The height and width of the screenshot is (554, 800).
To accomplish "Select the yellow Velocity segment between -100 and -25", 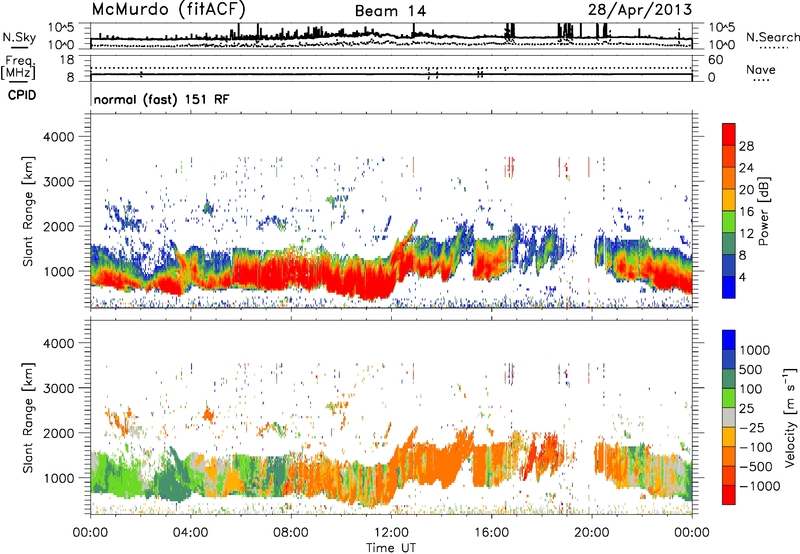I will tap(729, 437).
